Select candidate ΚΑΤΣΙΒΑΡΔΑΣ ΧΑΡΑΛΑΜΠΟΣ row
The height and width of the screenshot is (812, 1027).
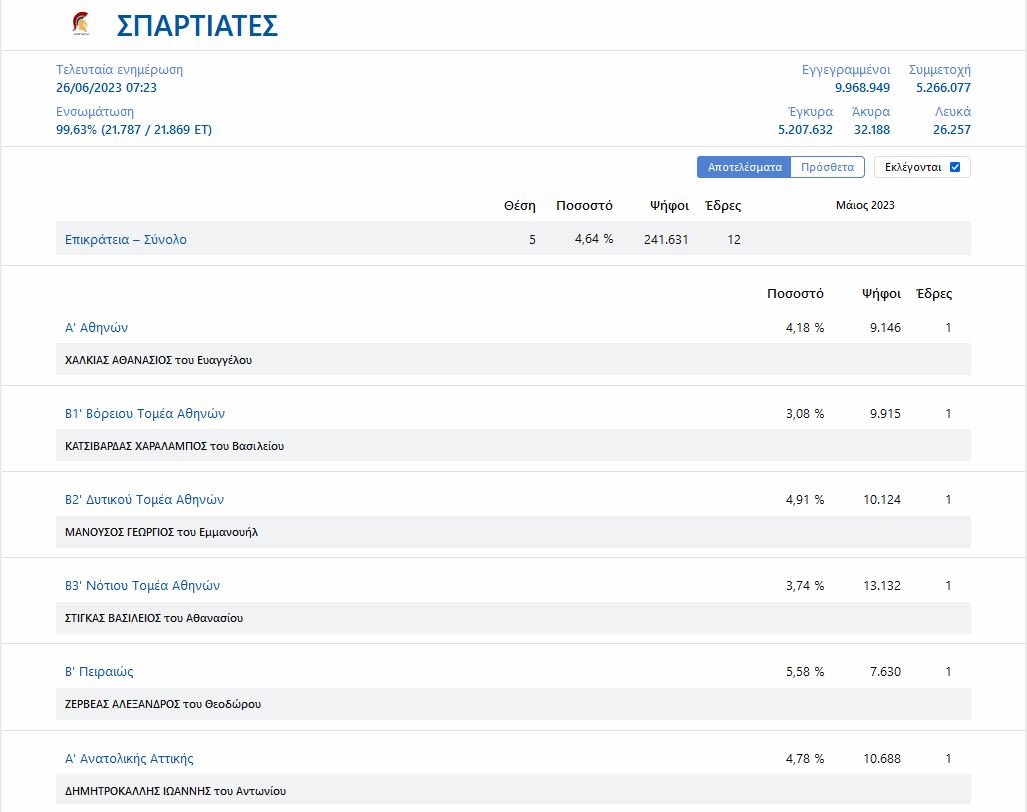(174, 446)
